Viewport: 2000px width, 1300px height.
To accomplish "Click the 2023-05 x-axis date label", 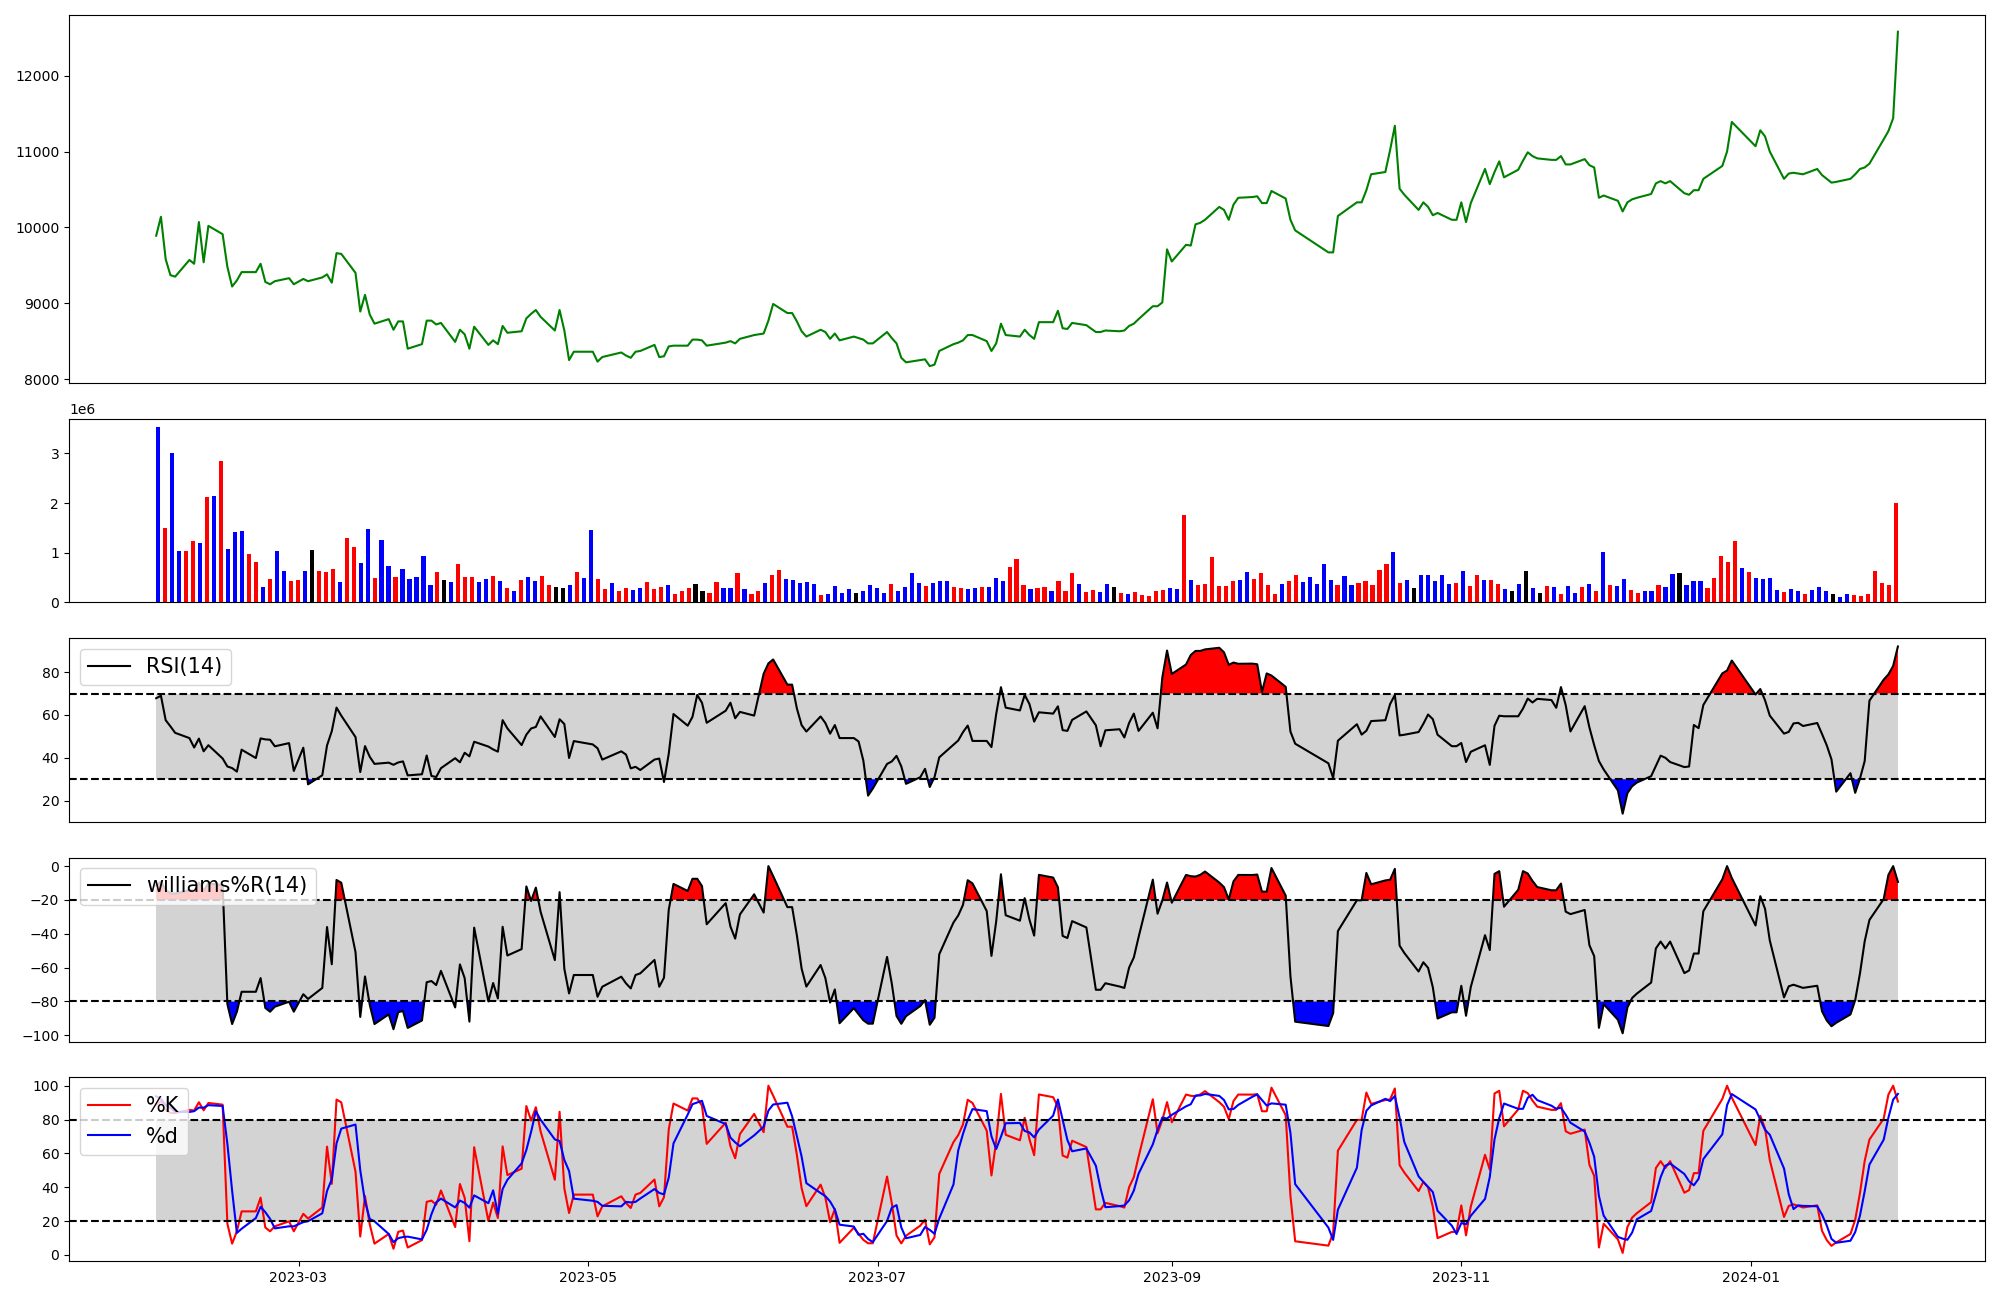I will (x=588, y=1277).
